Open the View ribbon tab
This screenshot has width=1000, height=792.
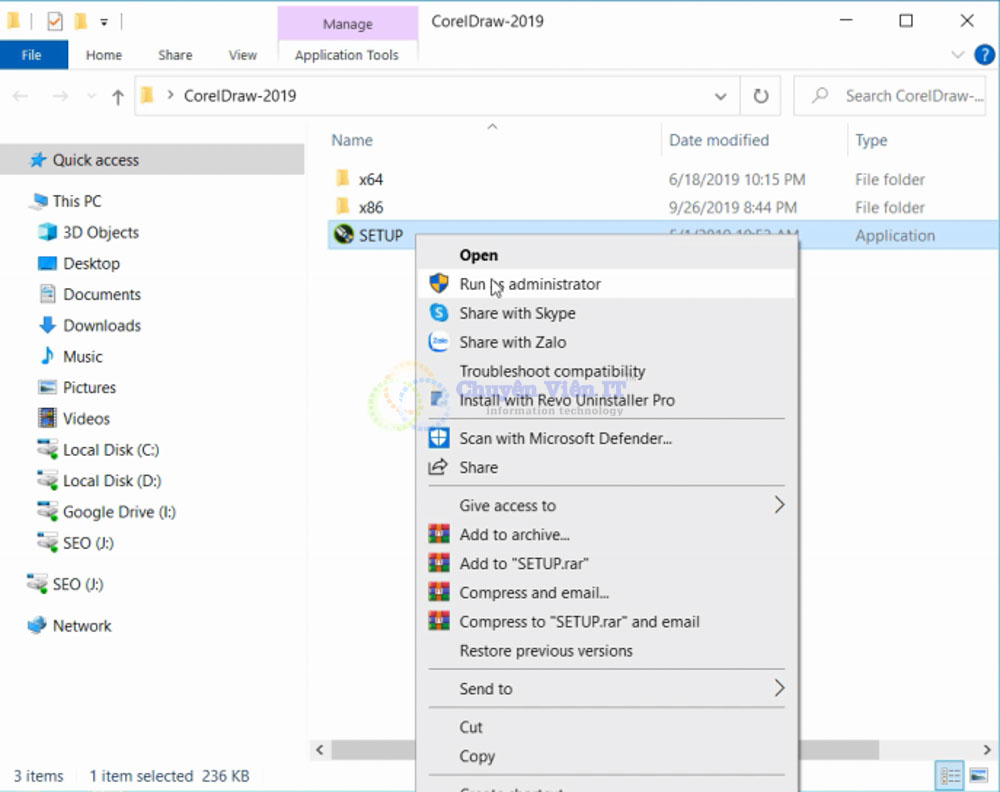coord(242,55)
